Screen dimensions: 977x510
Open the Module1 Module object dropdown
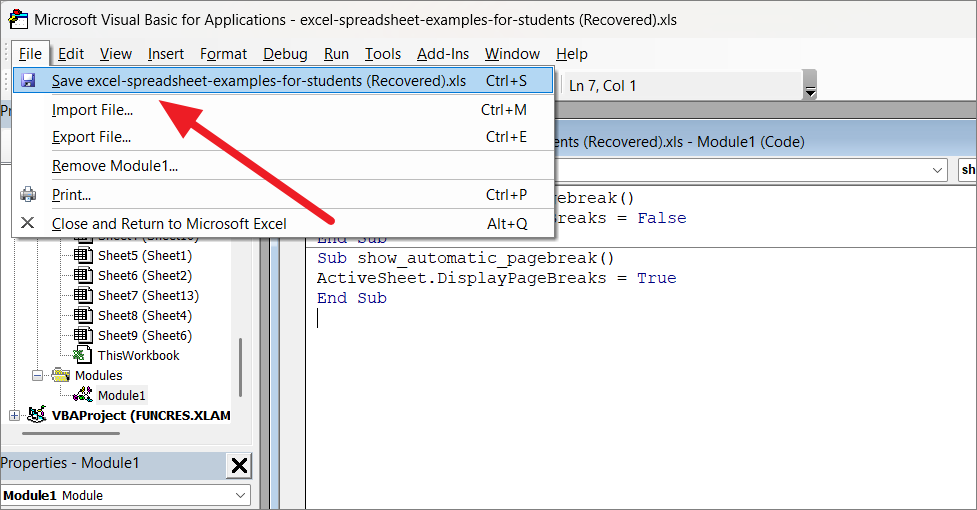click(x=241, y=496)
